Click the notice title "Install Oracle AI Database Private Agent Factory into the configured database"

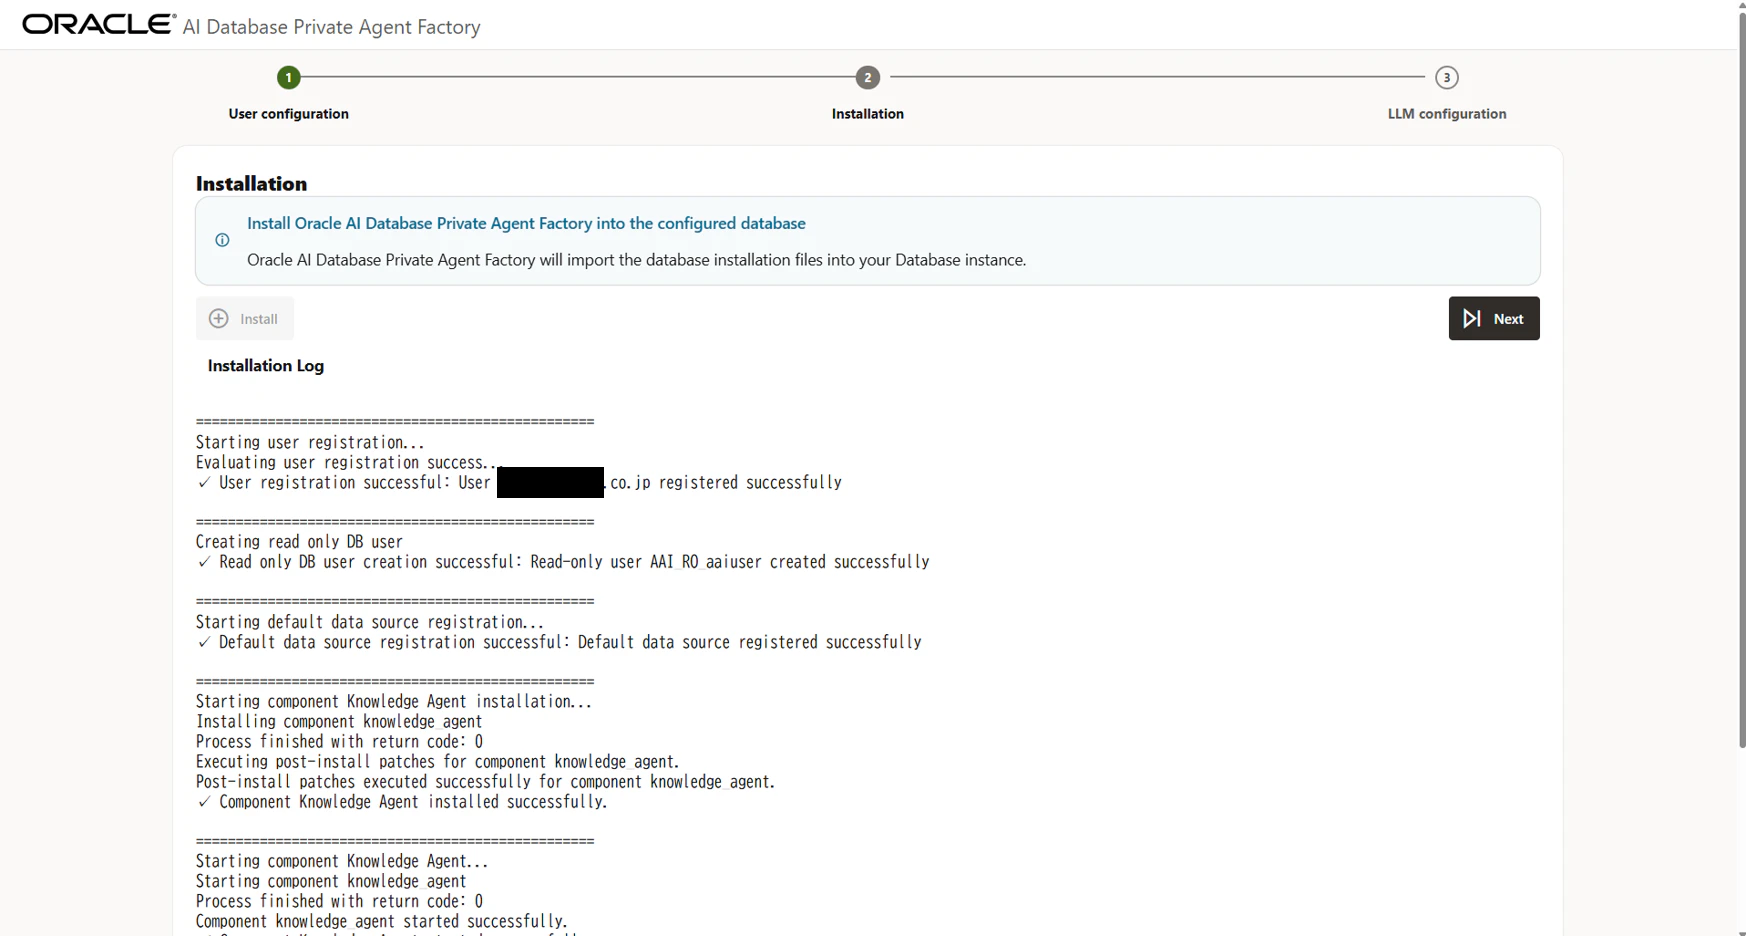(526, 224)
